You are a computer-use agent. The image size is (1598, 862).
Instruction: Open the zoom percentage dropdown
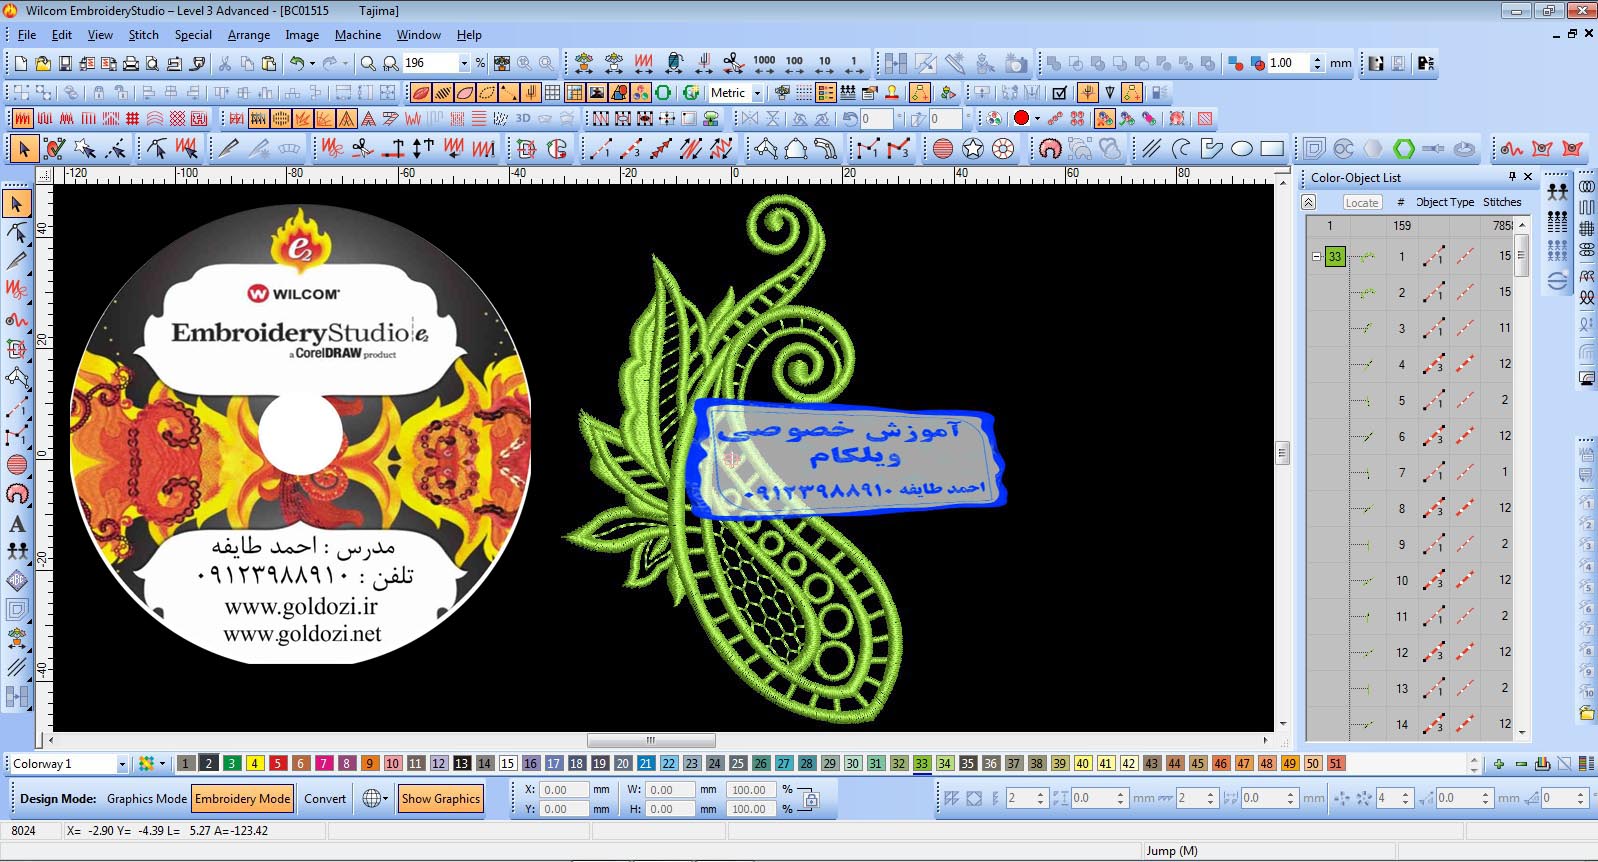(463, 63)
